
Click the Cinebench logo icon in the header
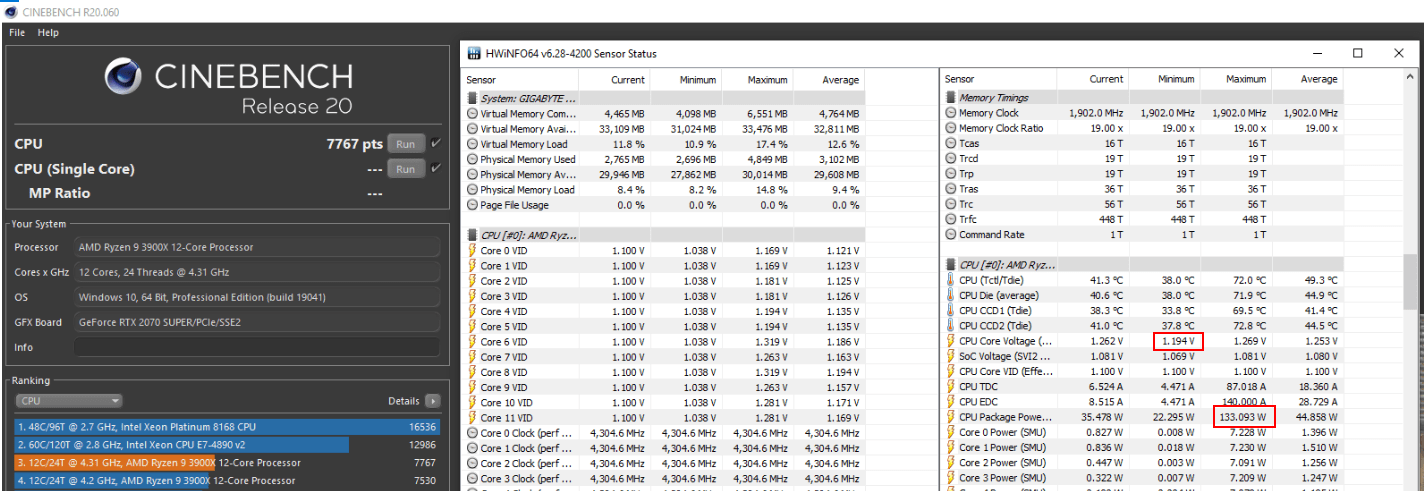[124, 78]
